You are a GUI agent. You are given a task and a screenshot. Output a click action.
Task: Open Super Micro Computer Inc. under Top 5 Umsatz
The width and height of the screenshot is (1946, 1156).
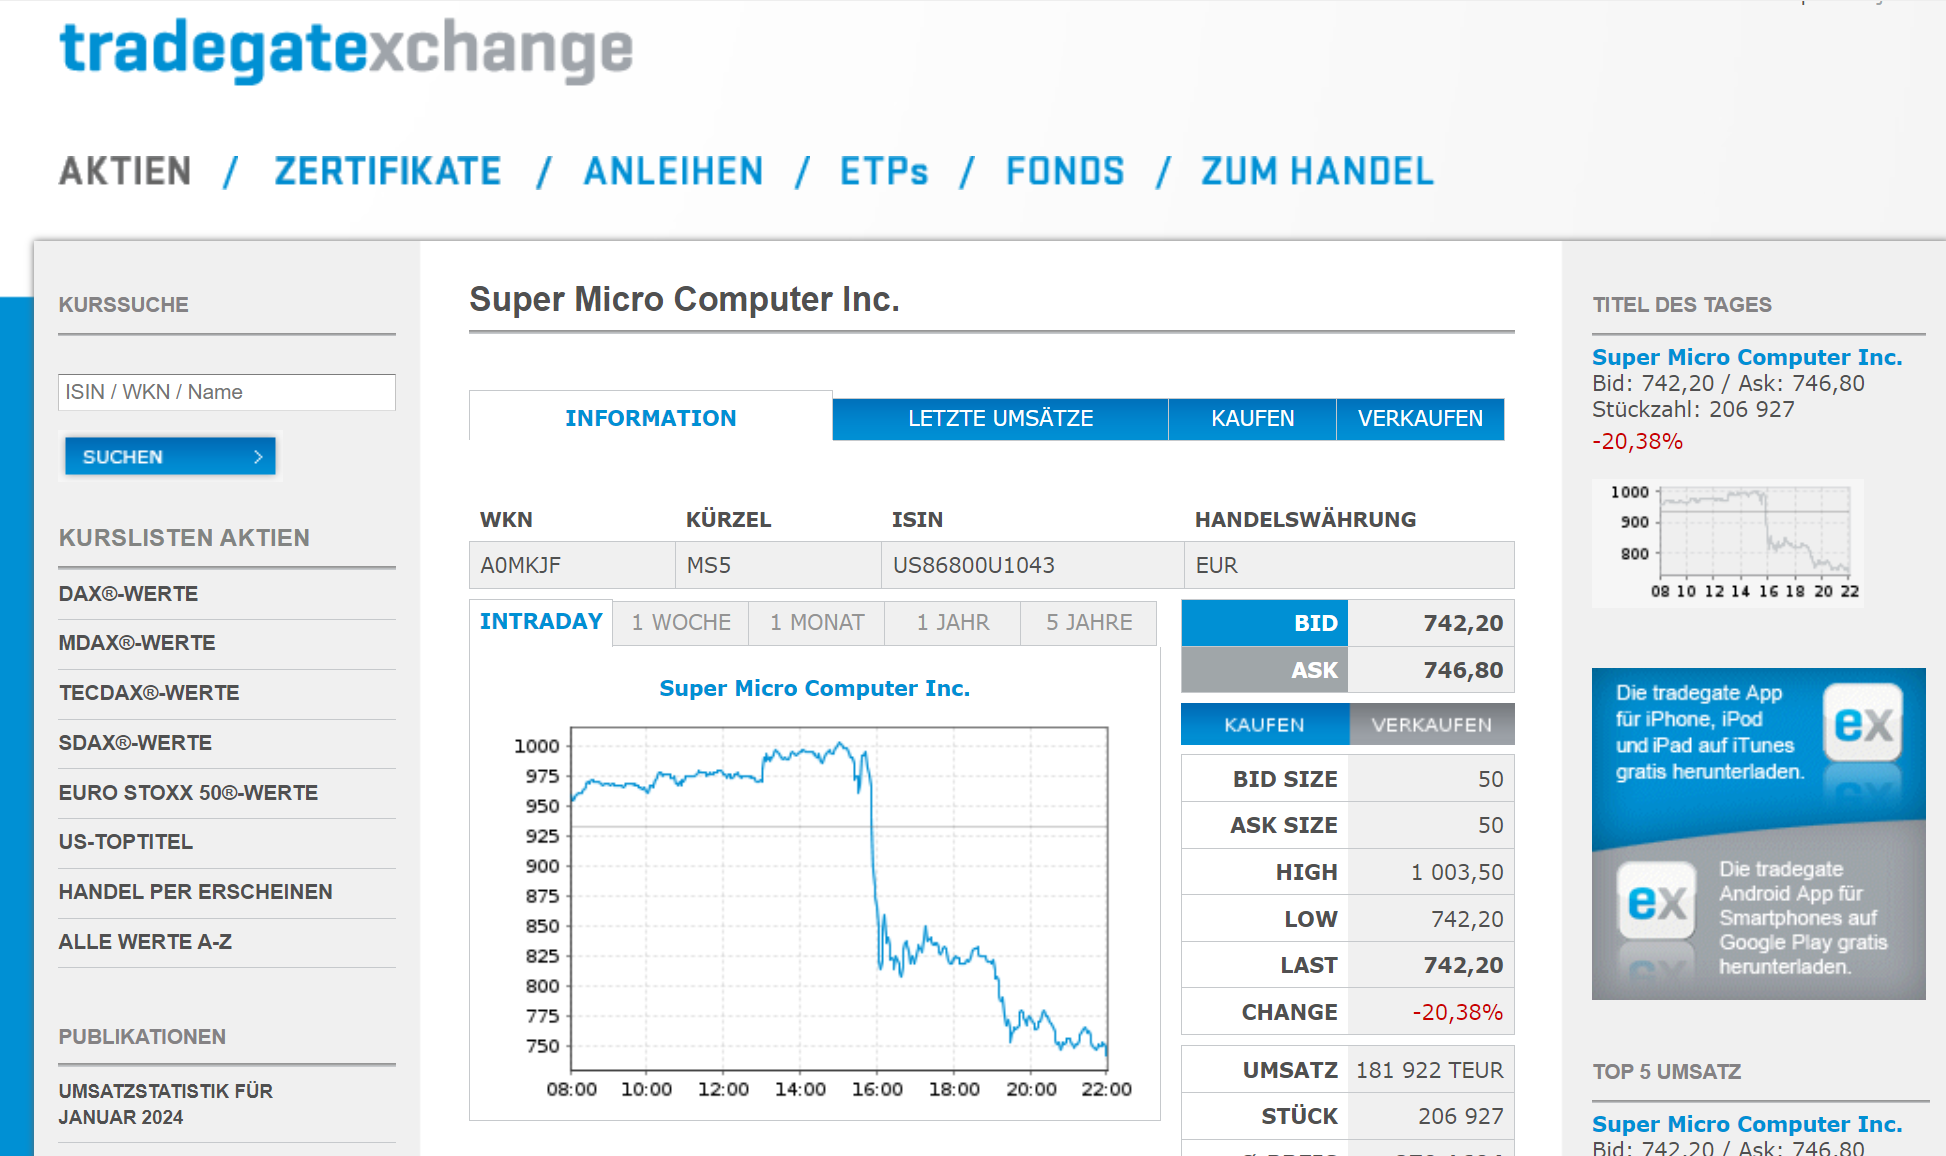[1747, 1124]
